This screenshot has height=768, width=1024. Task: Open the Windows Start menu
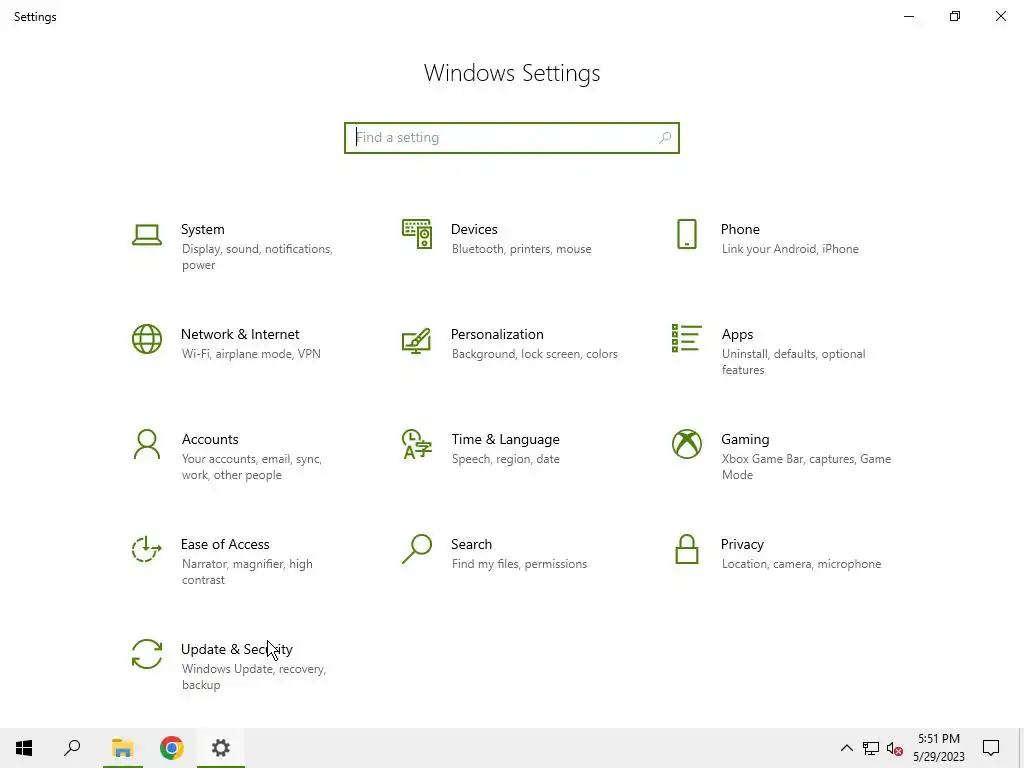24,748
